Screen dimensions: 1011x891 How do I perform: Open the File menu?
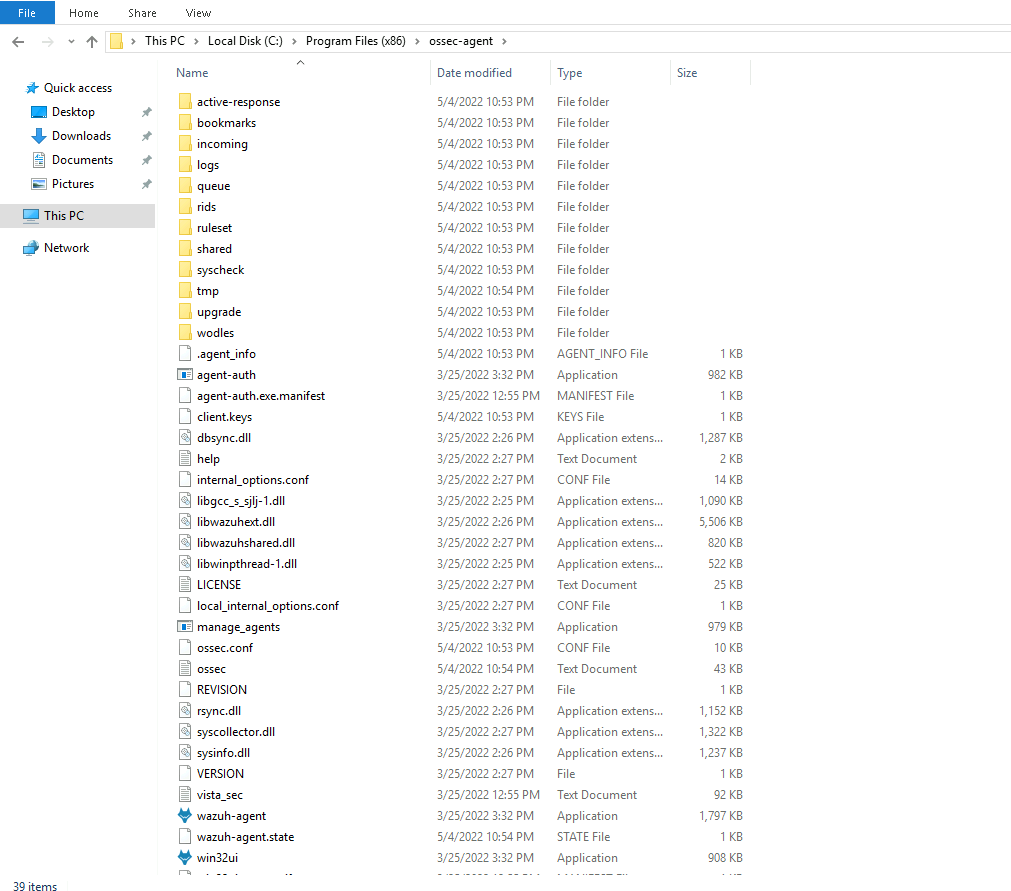pos(27,12)
